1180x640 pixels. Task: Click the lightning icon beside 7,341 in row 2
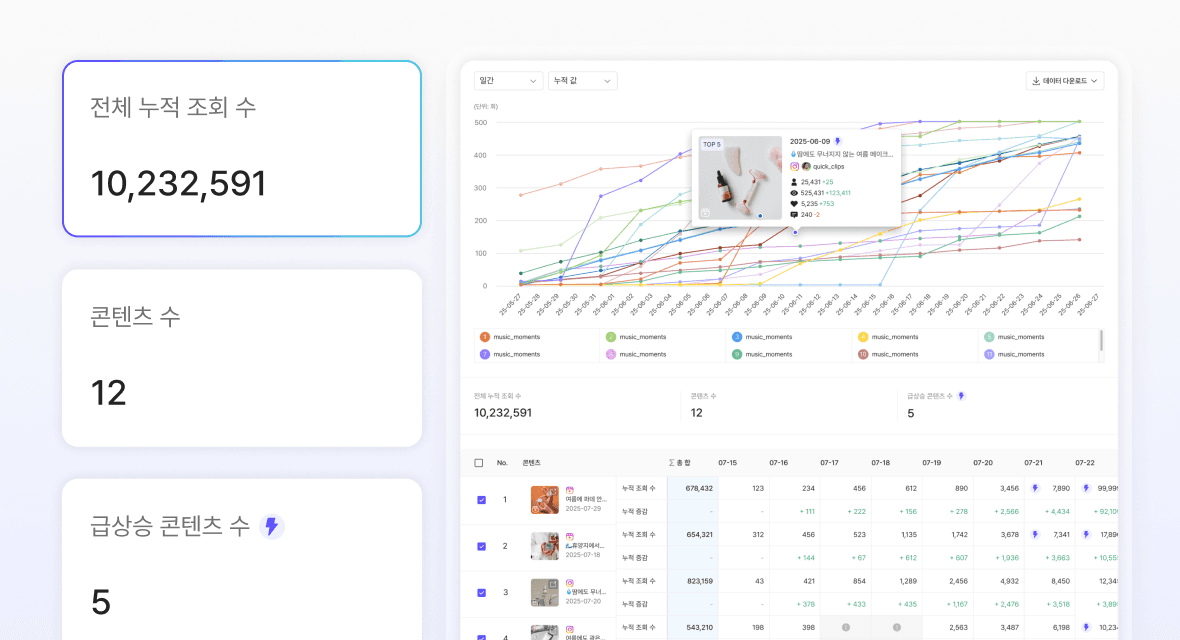pos(1035,535)
